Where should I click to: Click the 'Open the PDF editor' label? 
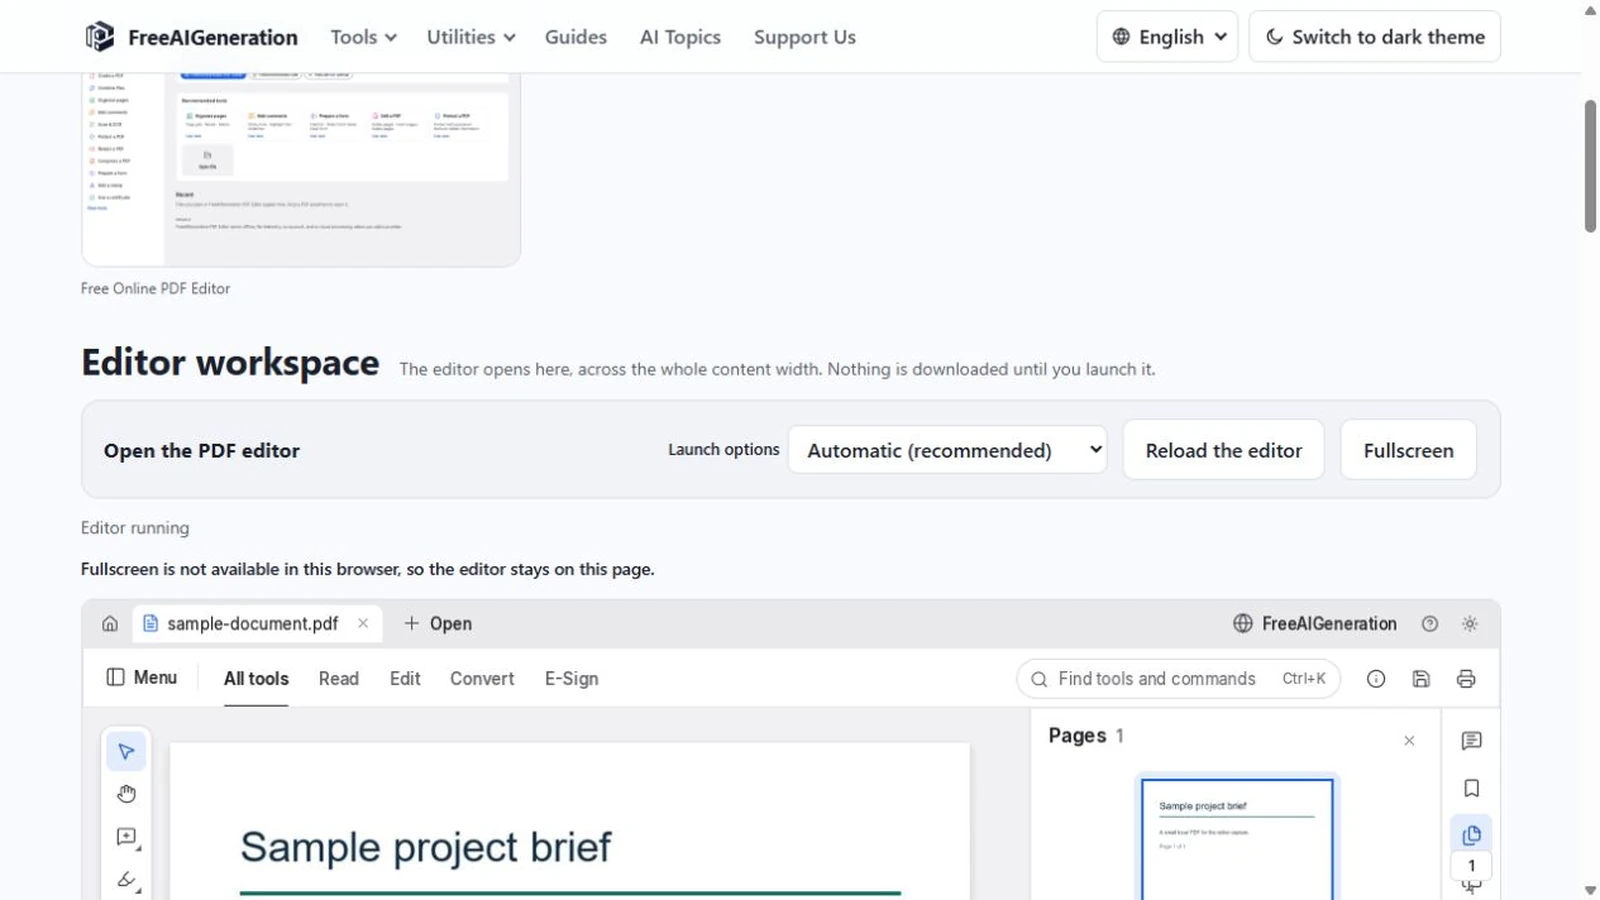click(202, 451)
